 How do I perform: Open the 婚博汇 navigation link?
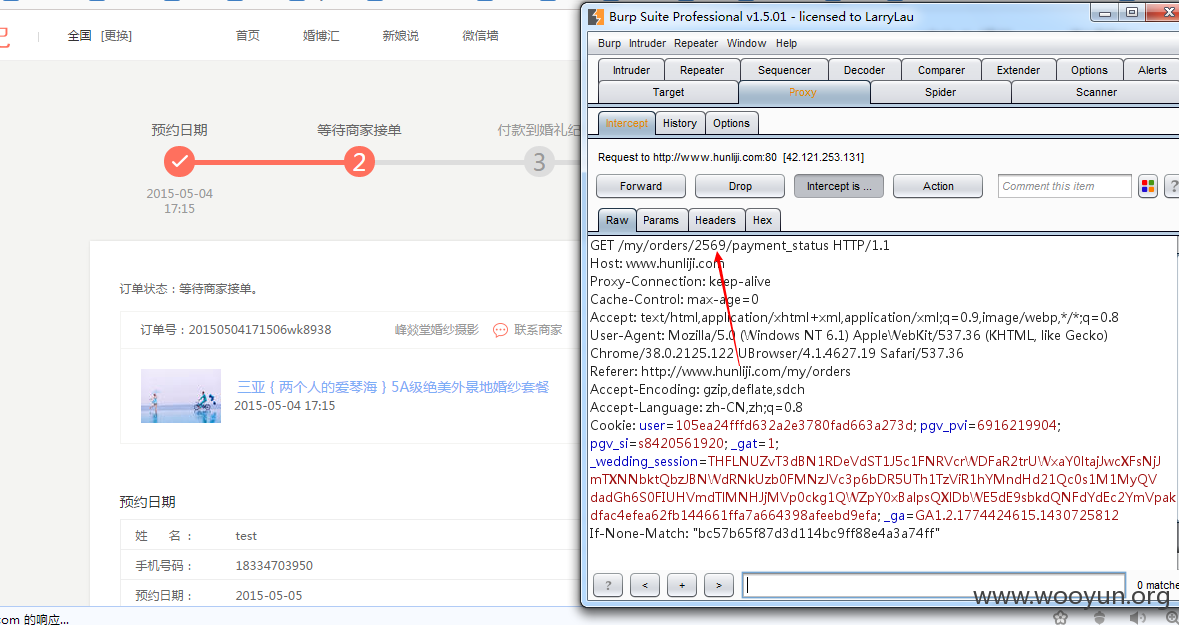pos(321,35)
